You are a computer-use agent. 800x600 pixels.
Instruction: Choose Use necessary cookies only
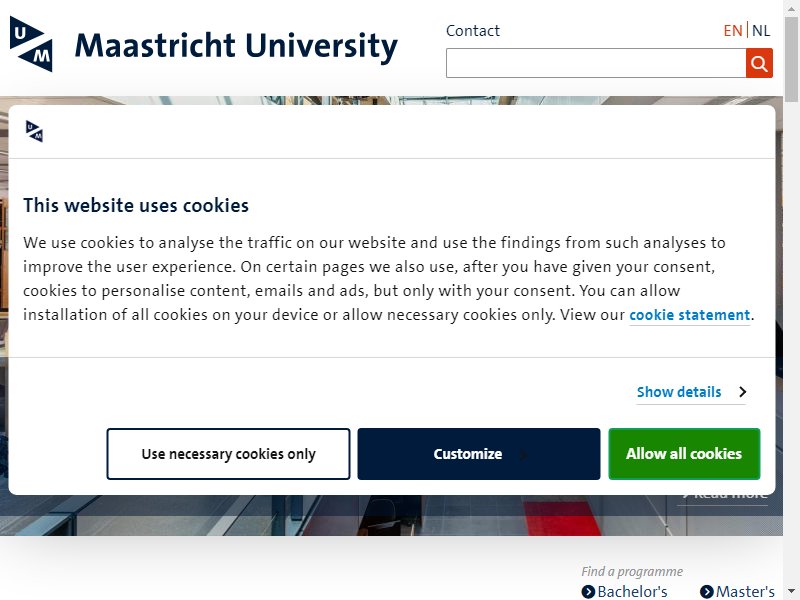pos(228,454)
